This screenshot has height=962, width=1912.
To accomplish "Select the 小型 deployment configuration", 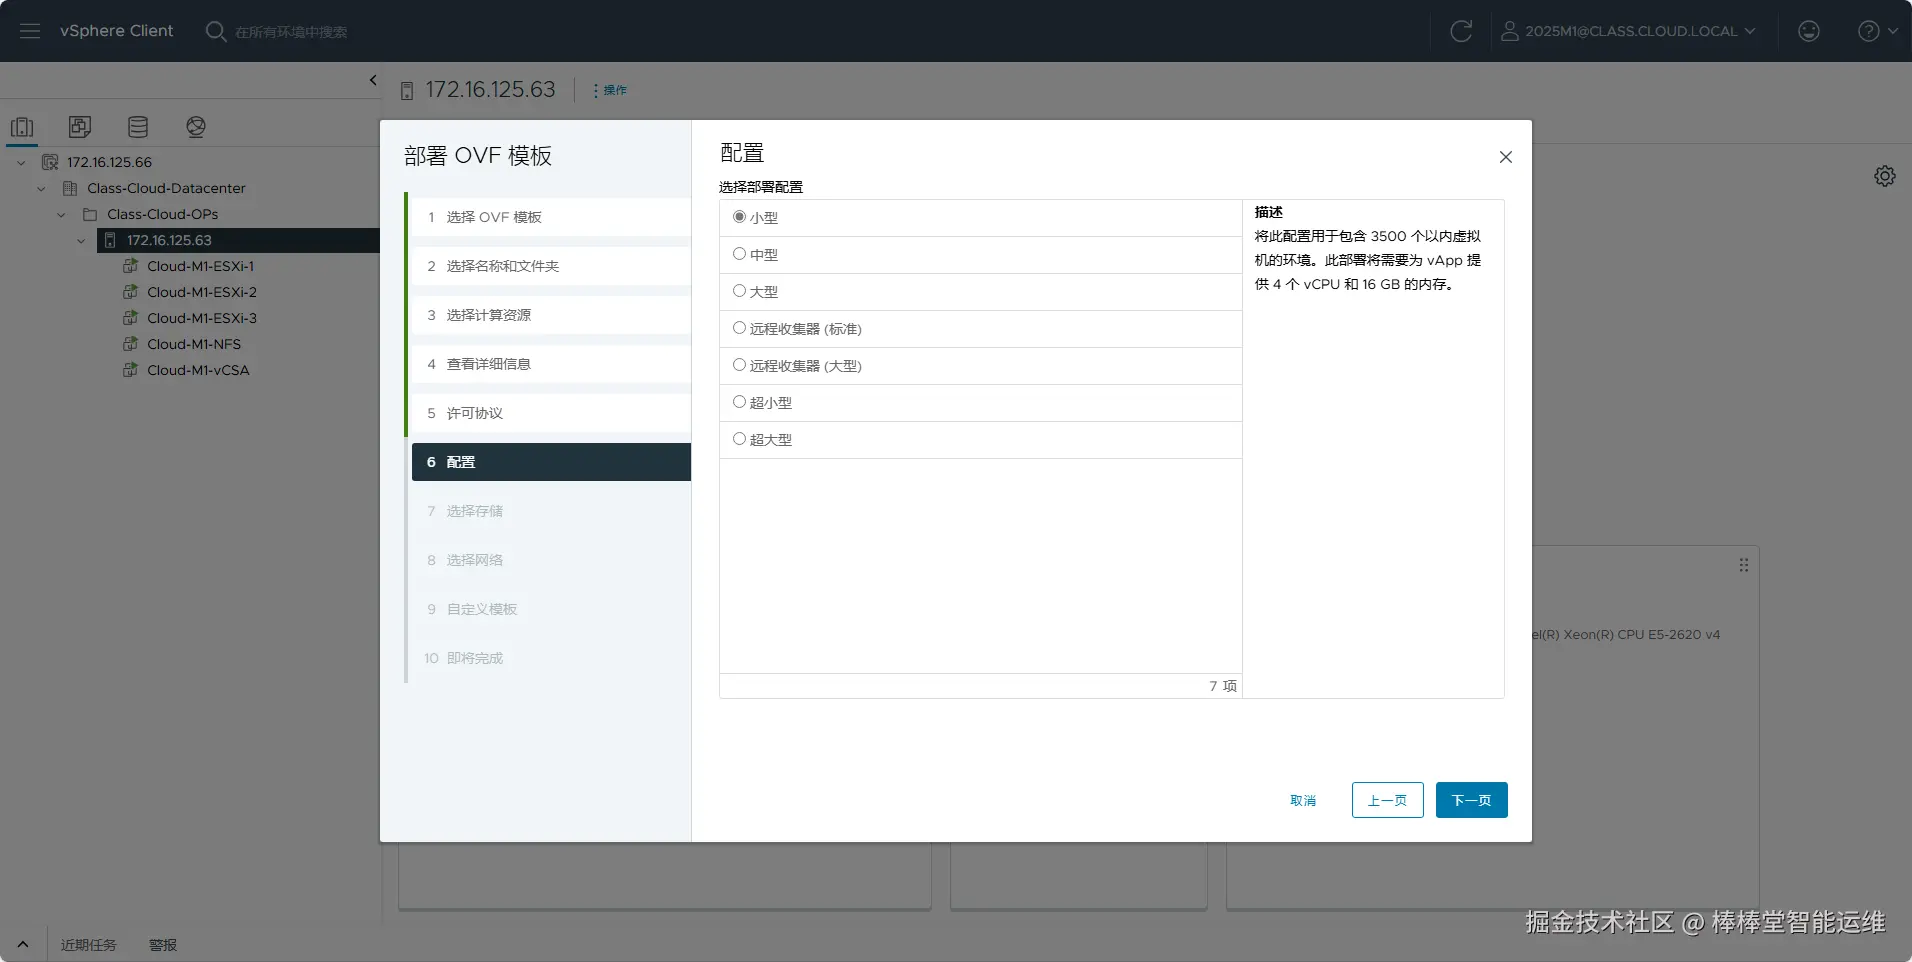I will 739,217.
